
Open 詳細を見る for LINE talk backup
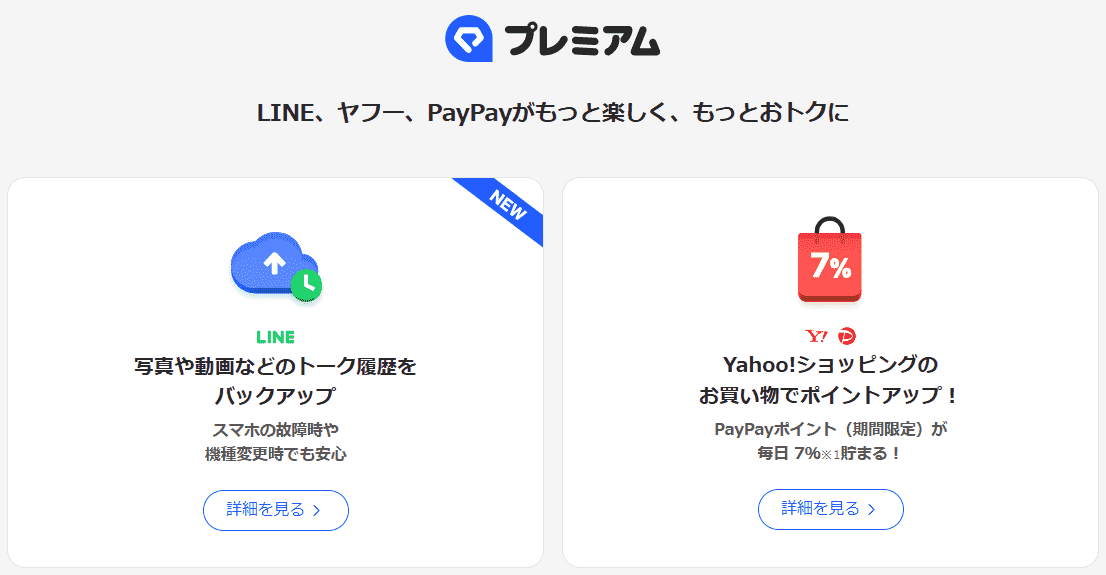[x=275, y=510]
